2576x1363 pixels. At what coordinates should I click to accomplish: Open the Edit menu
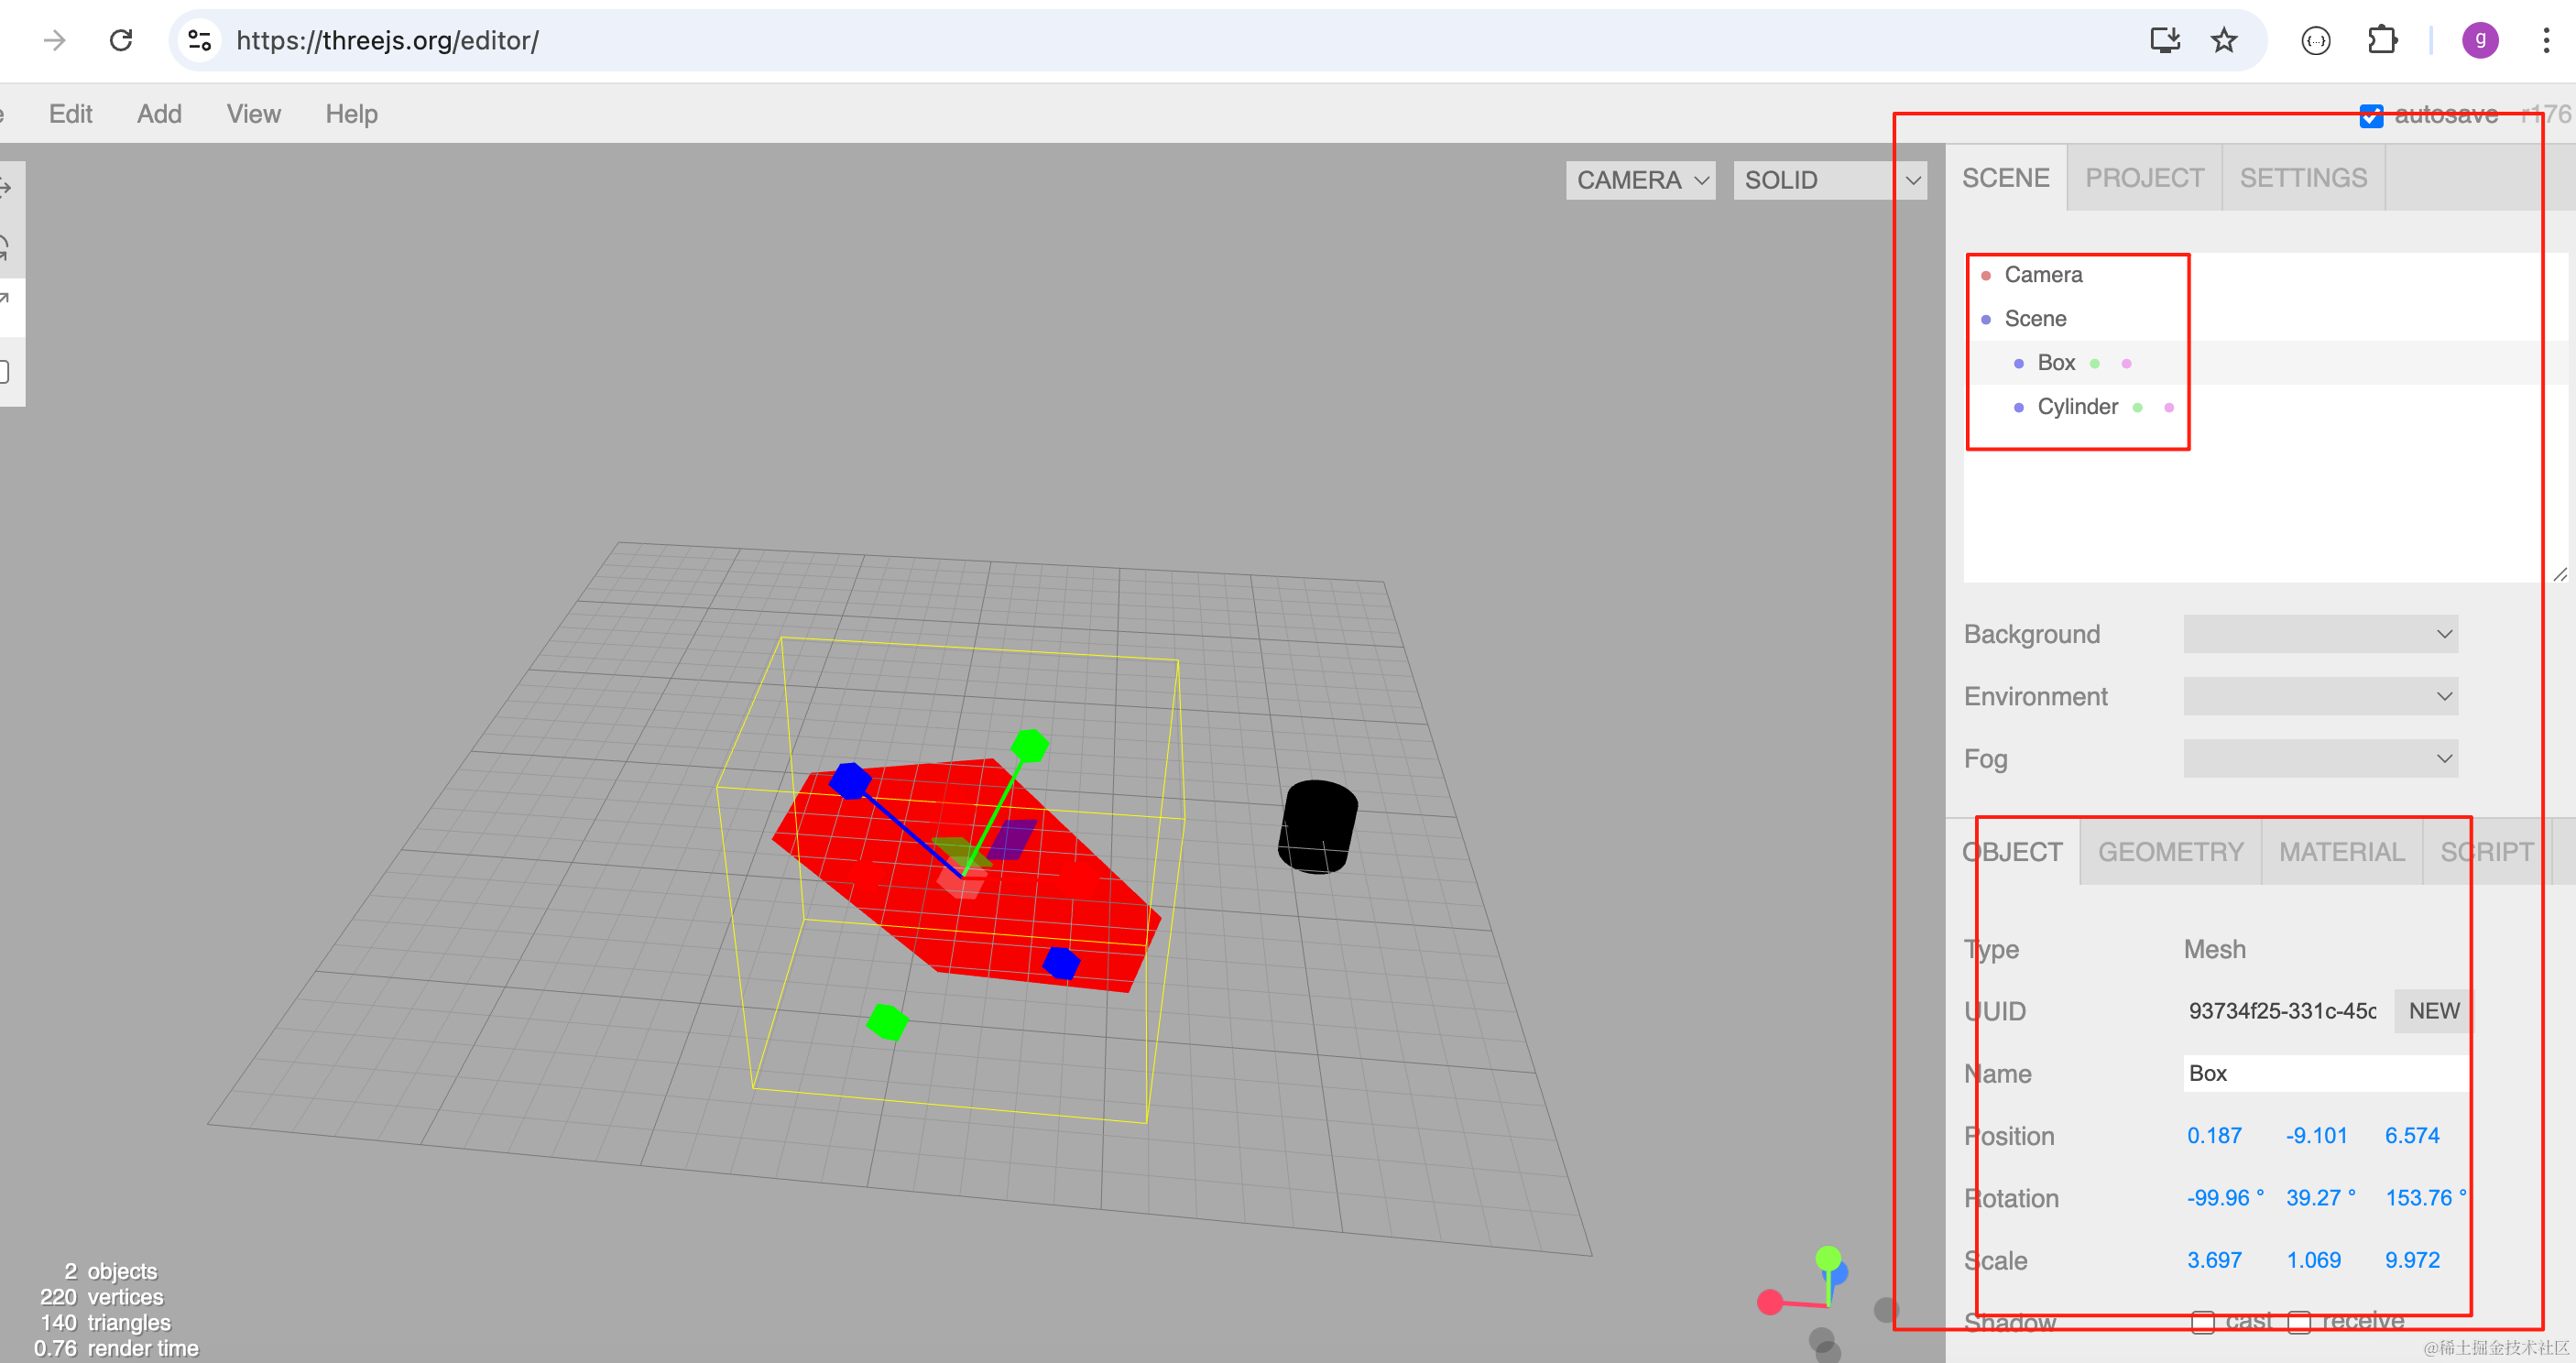pyautogui.click(x=70, y=114)
